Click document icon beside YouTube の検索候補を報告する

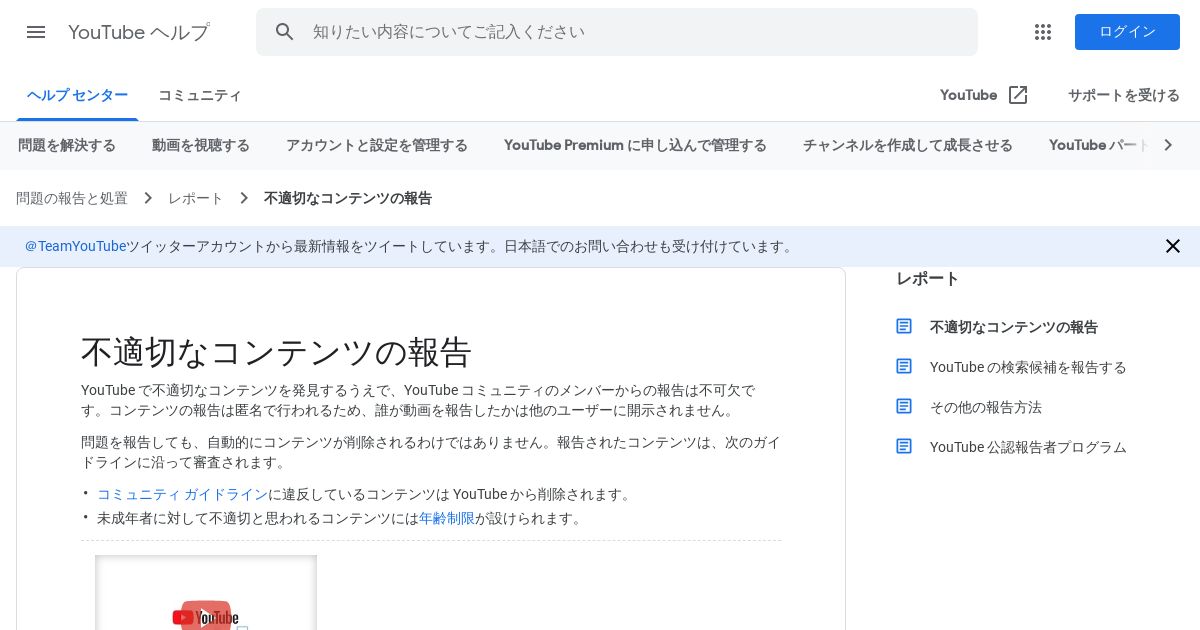904,366
